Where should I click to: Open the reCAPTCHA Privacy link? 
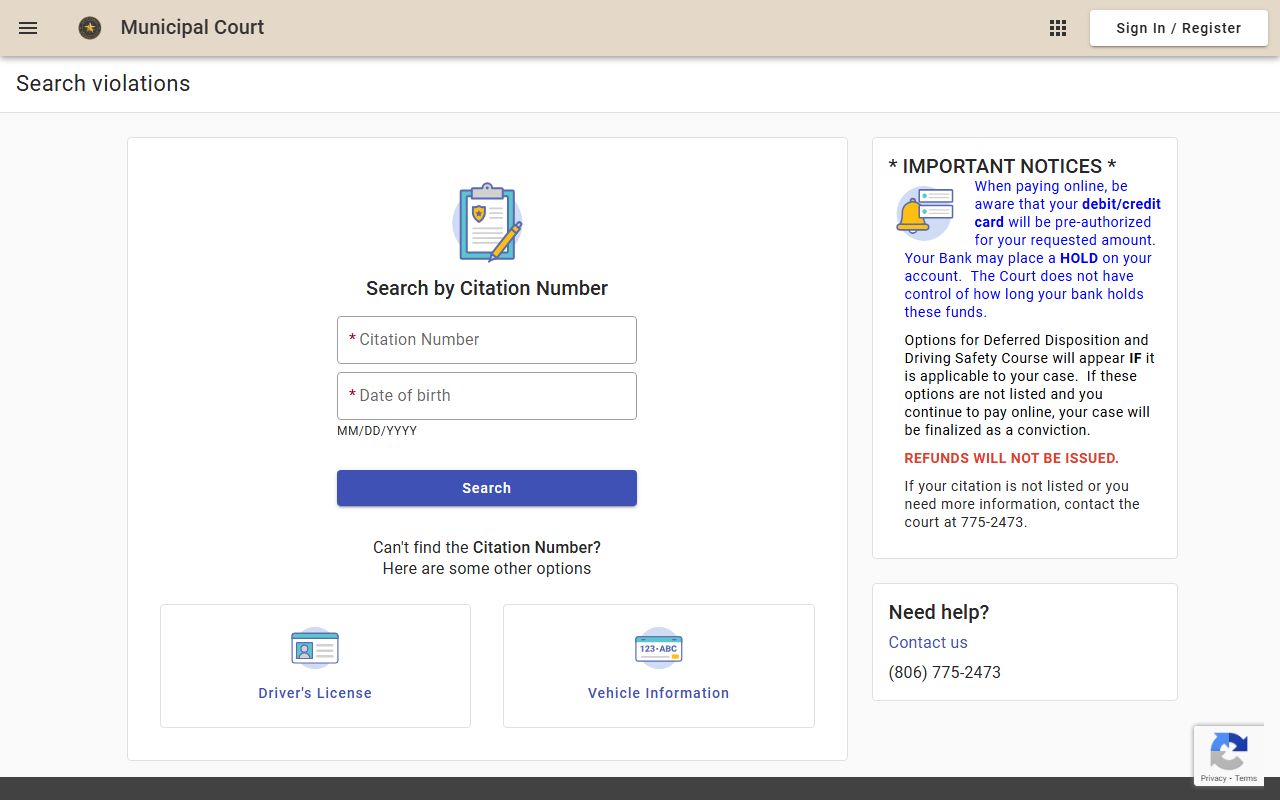coord(1213,778)
